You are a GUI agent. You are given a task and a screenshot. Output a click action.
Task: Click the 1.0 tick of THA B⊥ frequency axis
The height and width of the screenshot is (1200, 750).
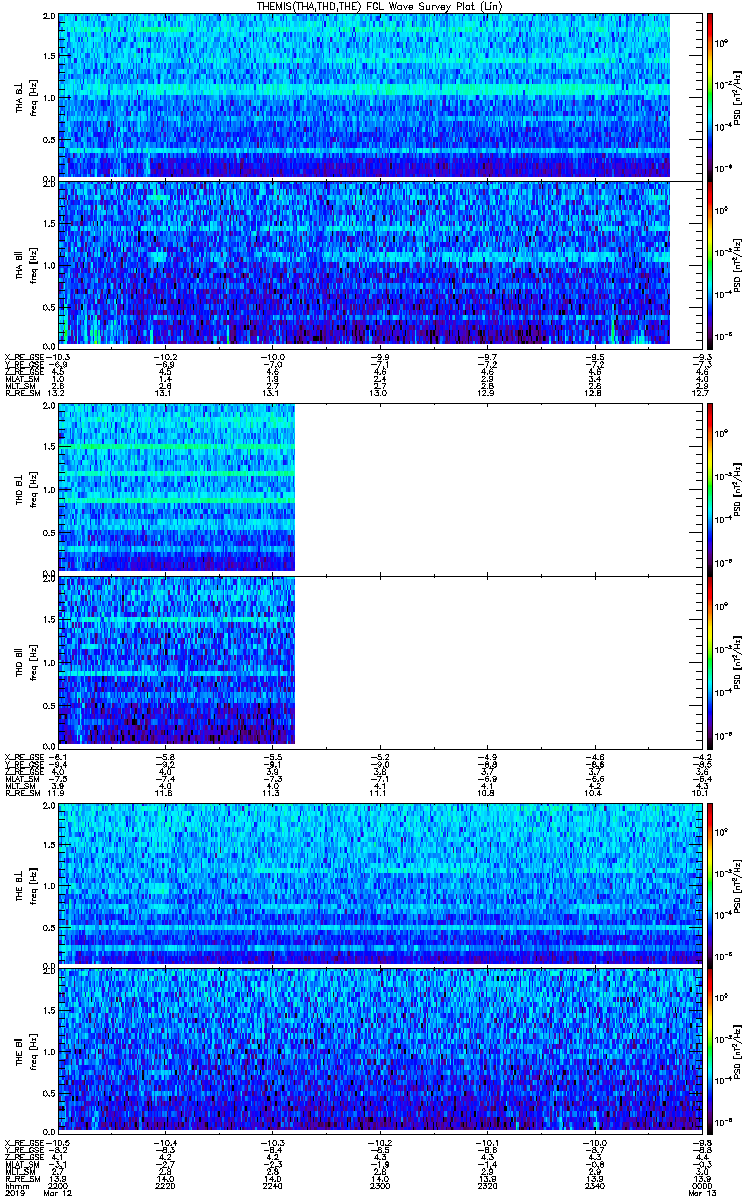48,97
